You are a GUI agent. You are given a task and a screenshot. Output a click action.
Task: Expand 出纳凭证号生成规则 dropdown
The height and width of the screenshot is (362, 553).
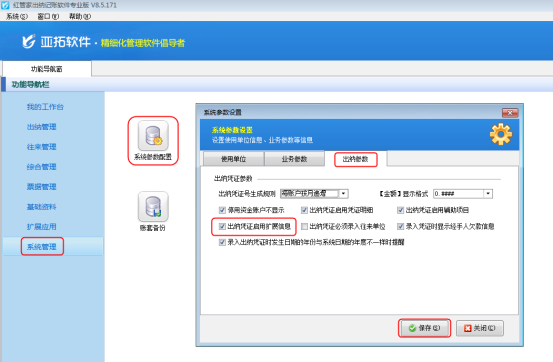pos(343,193)
